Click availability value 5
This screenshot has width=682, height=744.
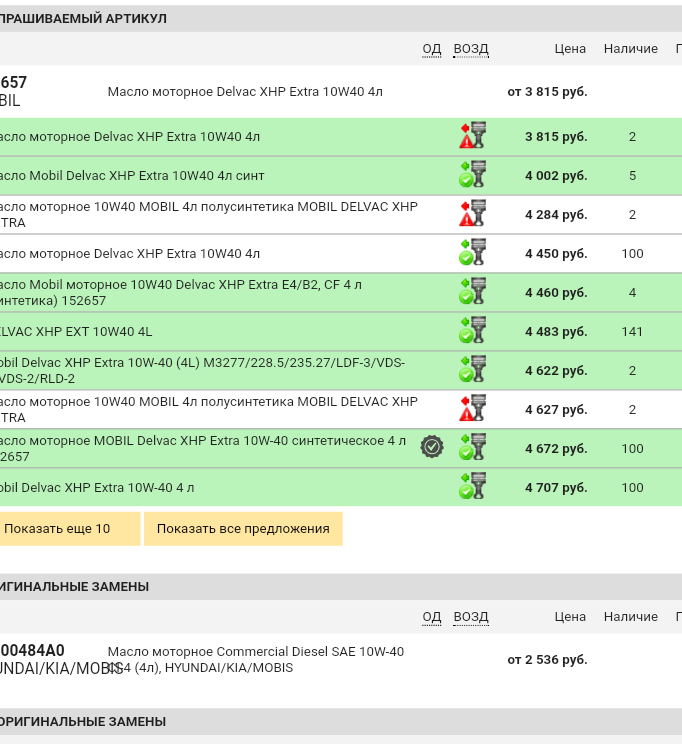[x=632, y=176]
